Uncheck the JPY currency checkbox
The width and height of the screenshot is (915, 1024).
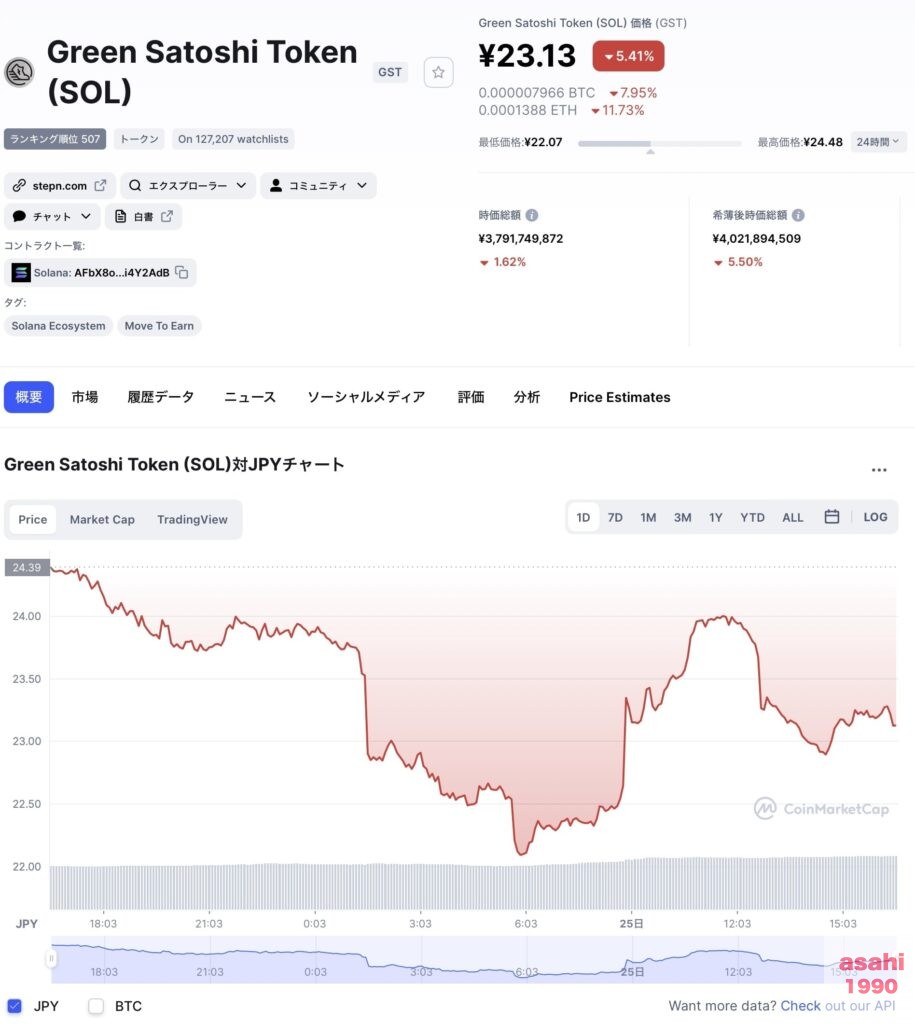[14, 1006]
